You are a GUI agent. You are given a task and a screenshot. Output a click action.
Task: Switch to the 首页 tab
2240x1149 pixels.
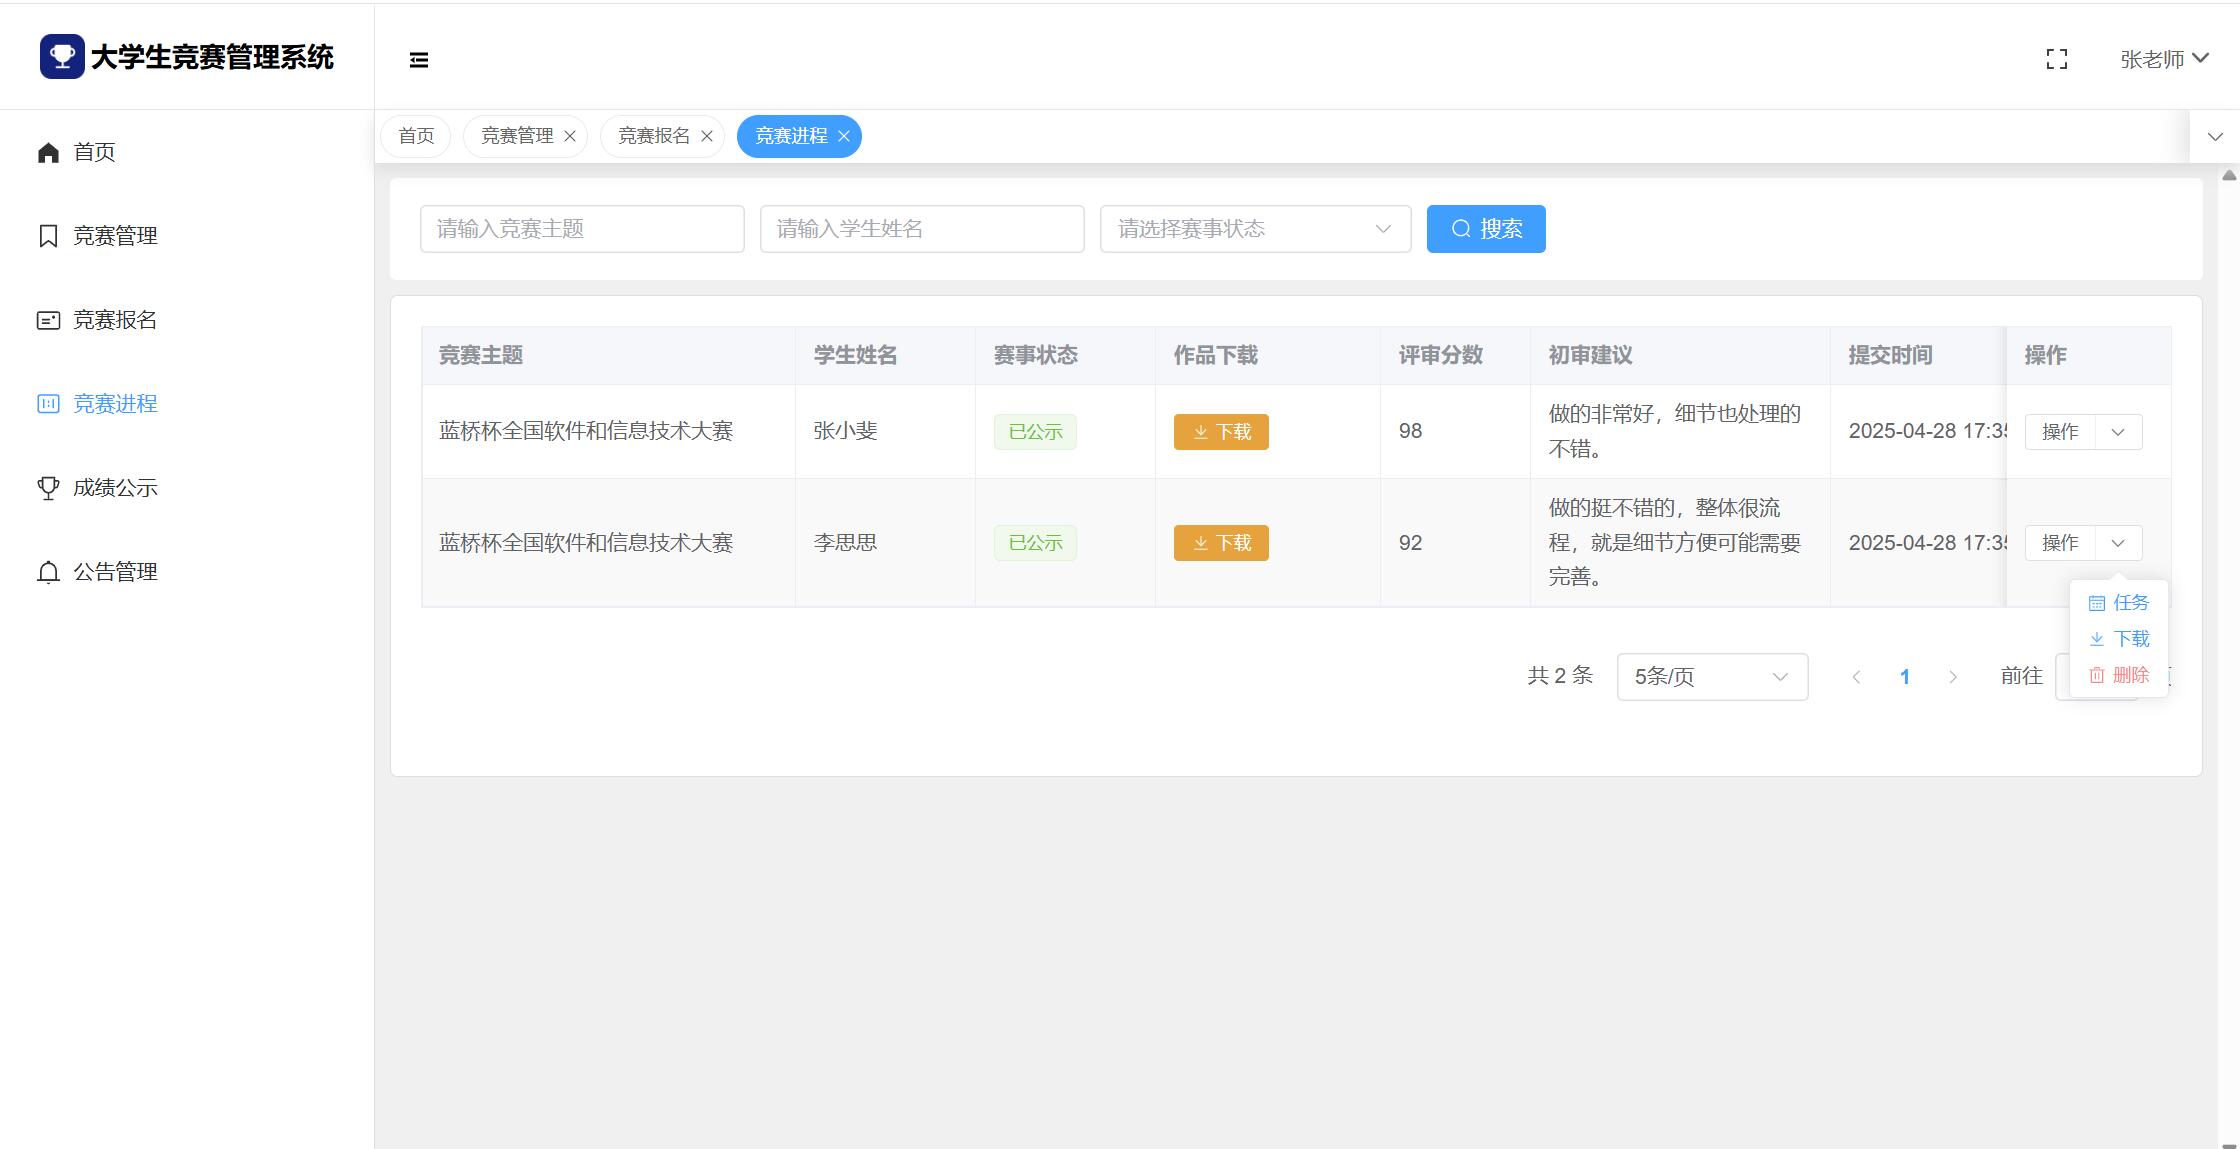[x=416, y=136]
